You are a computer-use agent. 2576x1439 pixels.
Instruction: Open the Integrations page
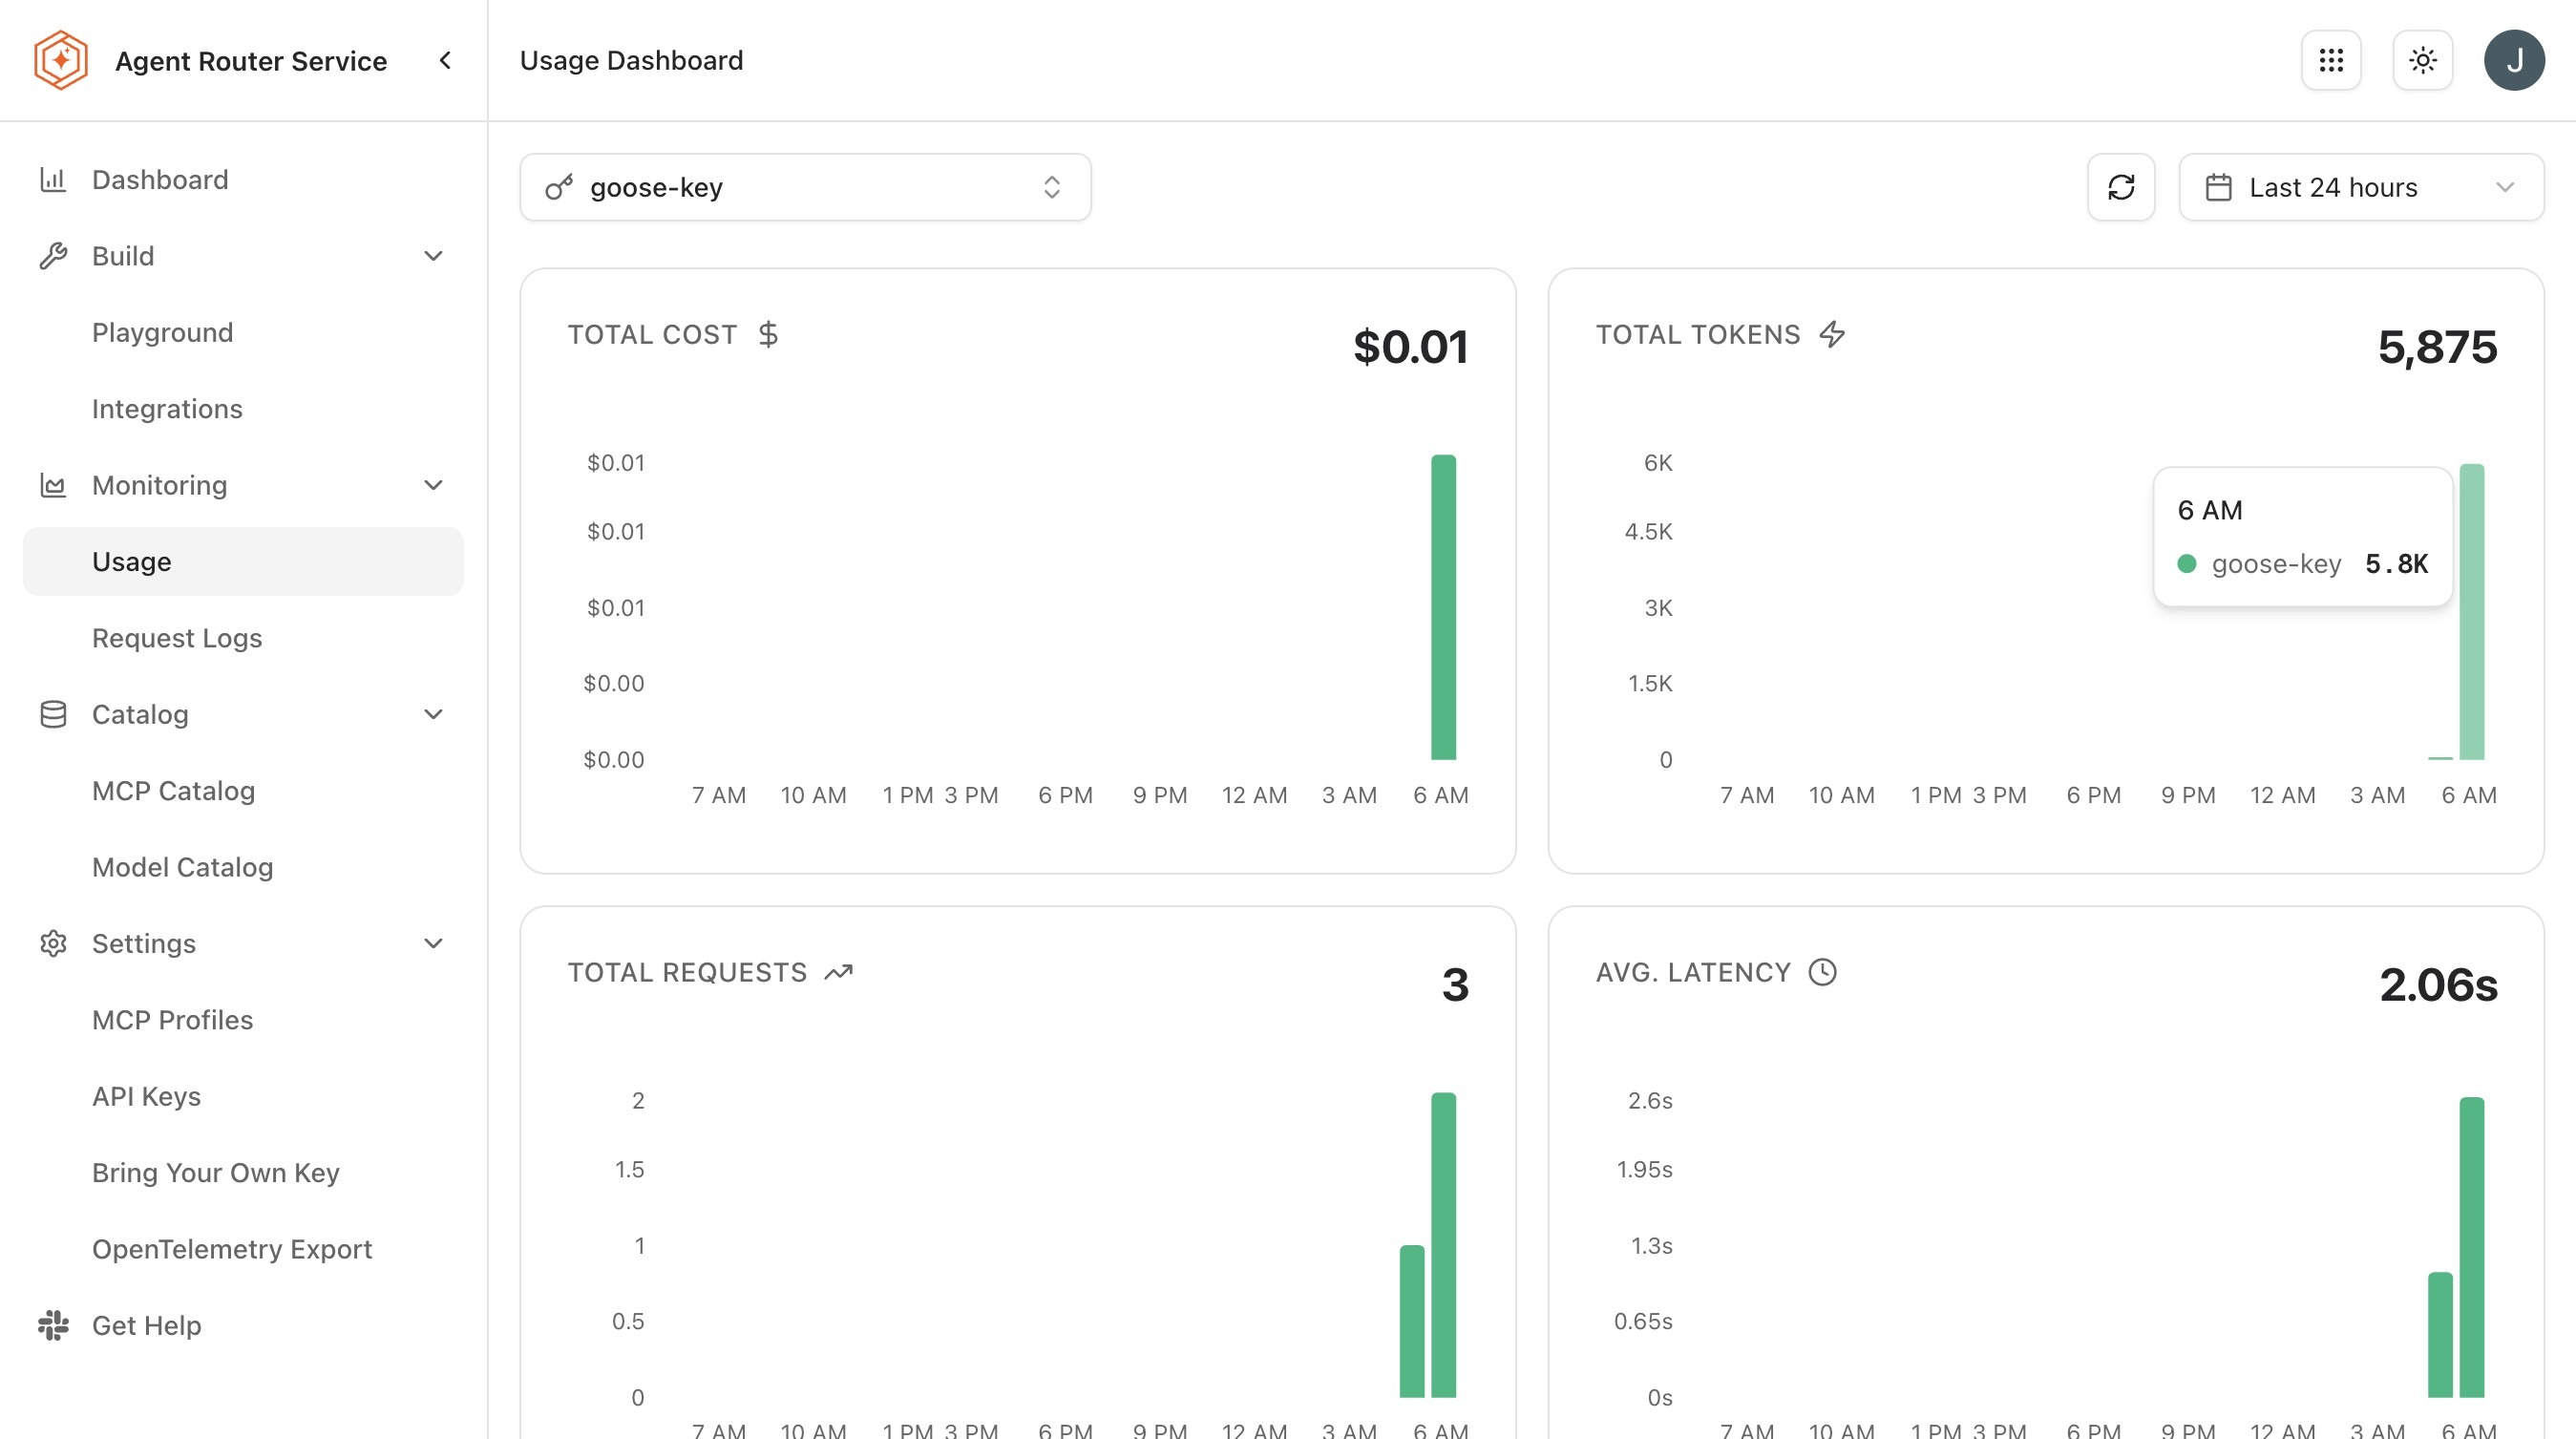[x=243, y=408]
